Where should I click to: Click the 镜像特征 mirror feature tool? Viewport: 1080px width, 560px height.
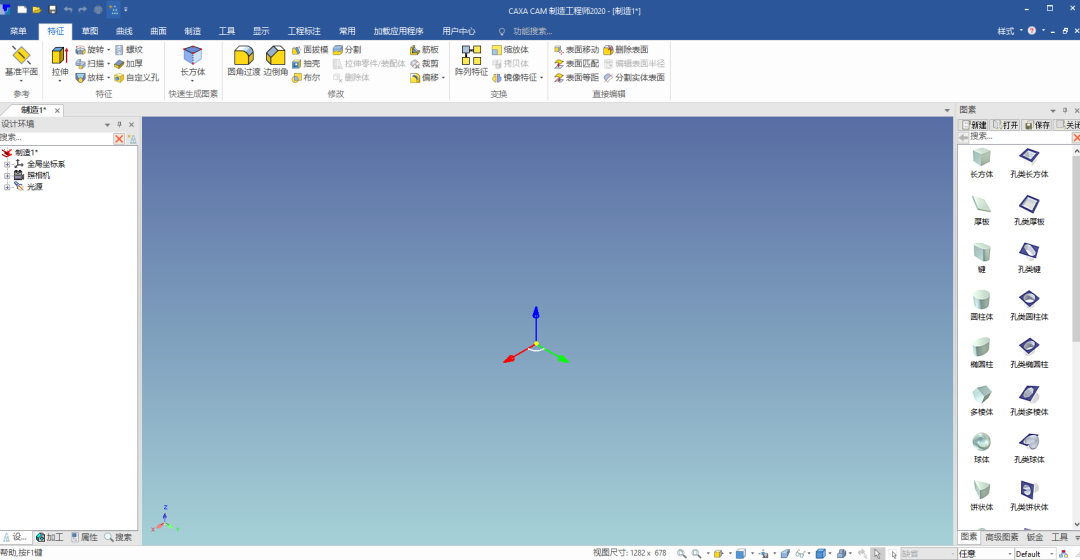(x=515, y=78)
